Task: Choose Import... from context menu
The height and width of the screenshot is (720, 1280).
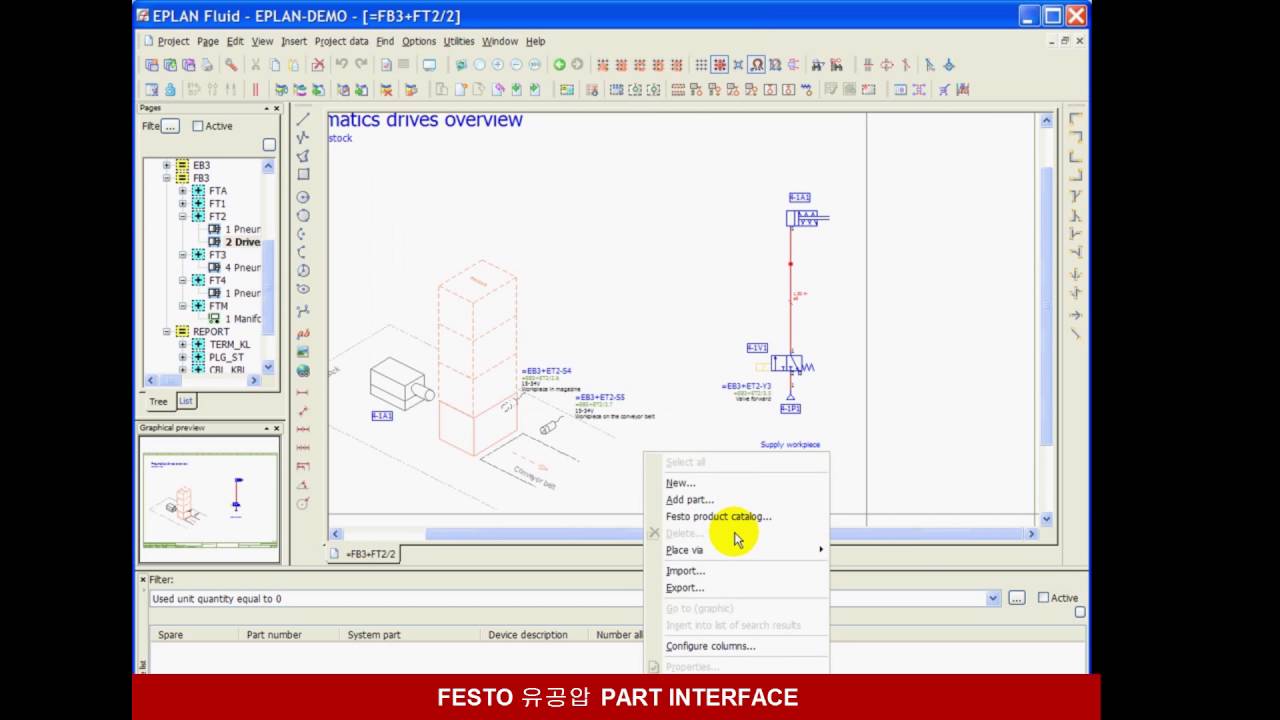Action: [x=686, y=571]
